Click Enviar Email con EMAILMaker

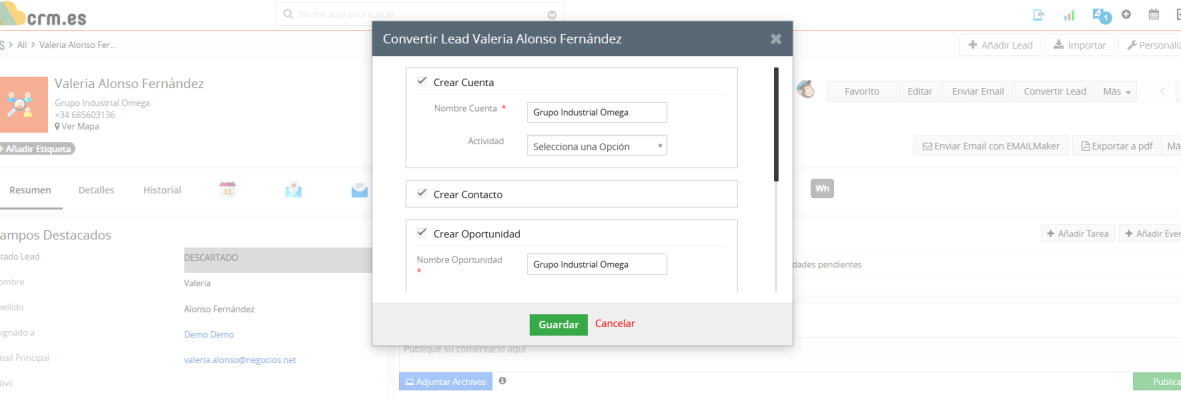pyautogui.click(x=990, y=146)
